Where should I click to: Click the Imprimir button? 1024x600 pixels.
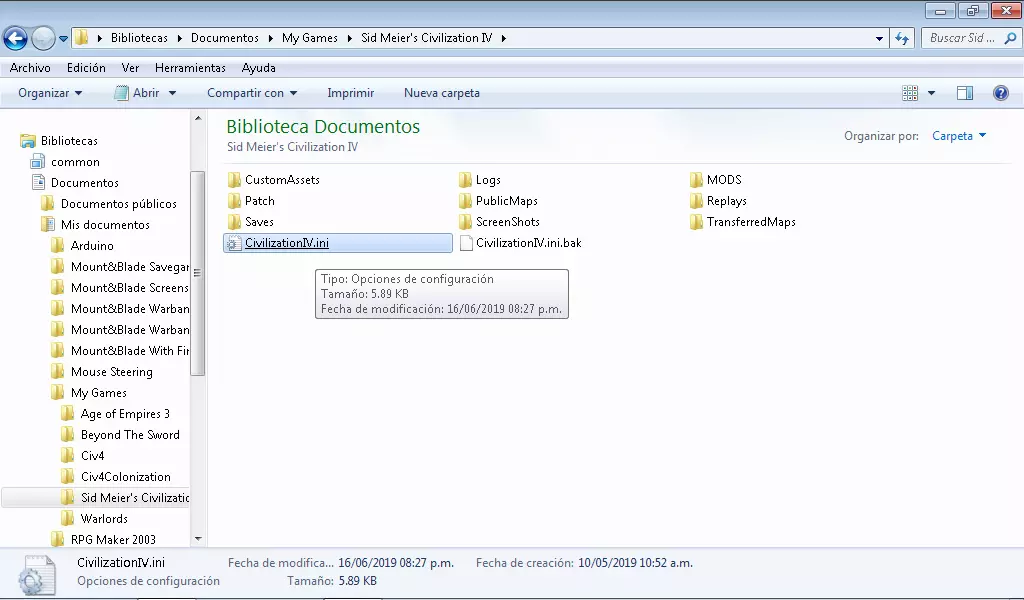coord(350,93)
